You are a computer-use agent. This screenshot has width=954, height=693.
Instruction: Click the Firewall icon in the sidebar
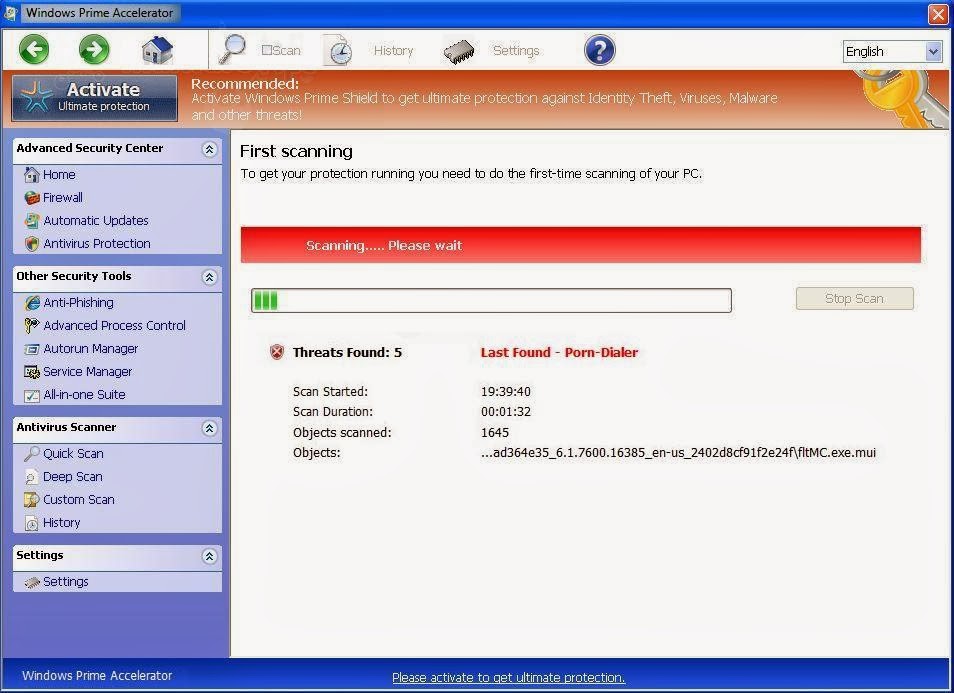pyautogui.click(x=32, y=198)
